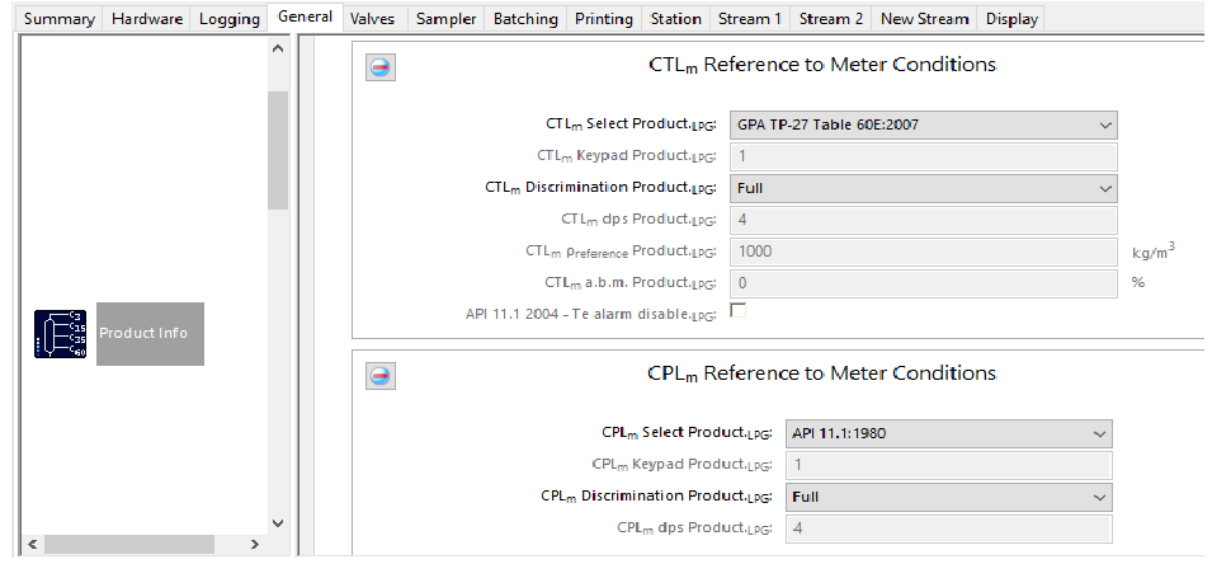Collapse the CTLm Reference to Meter Conditions section

(x=380, y=67)
